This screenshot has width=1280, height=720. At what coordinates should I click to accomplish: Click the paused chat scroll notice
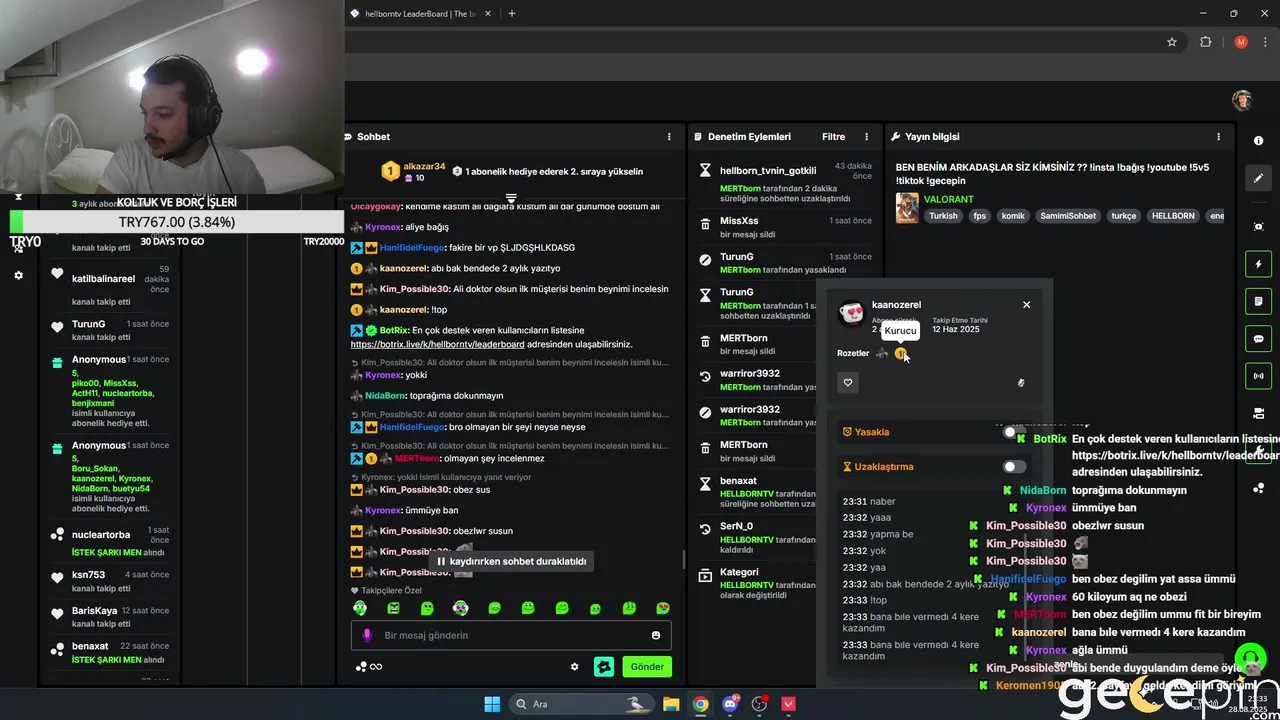tap(512, 561)
